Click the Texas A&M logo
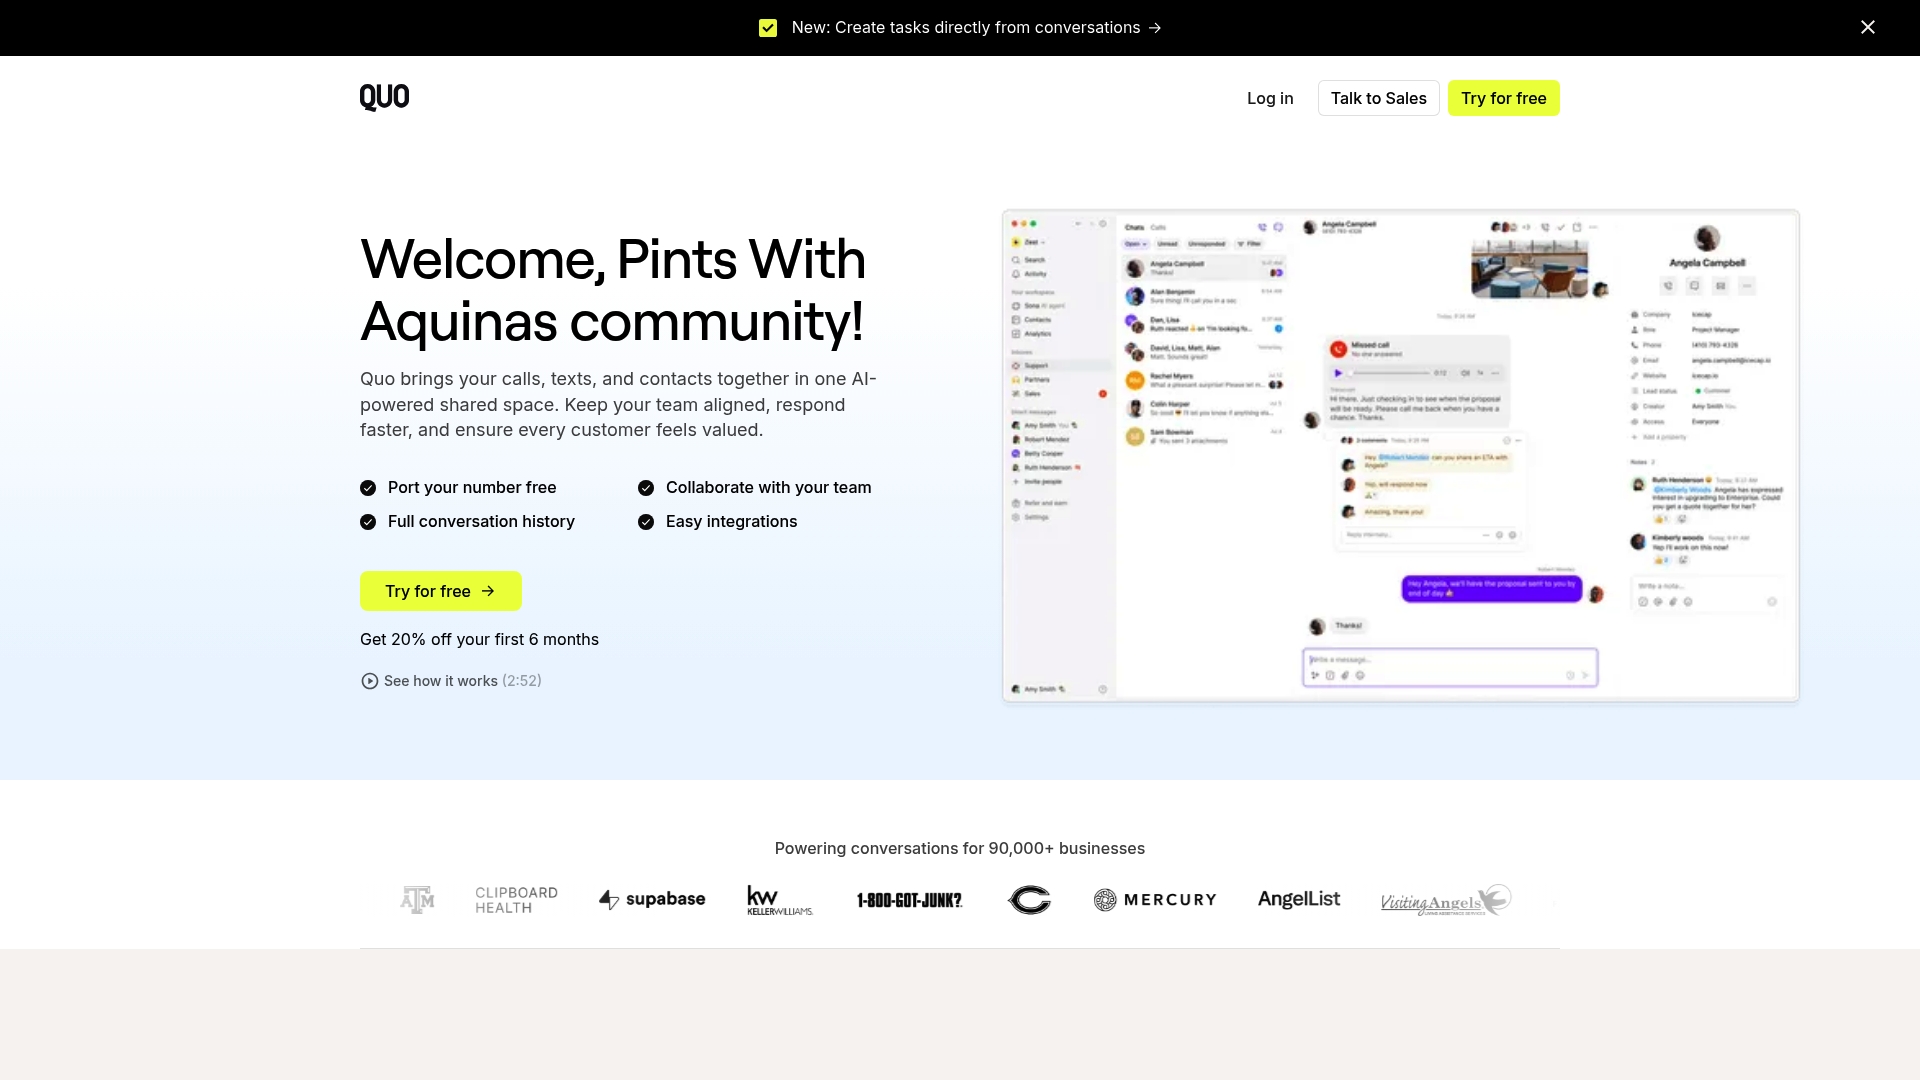Screen dimensions: 1920x1080 click(x=417, y=900)
